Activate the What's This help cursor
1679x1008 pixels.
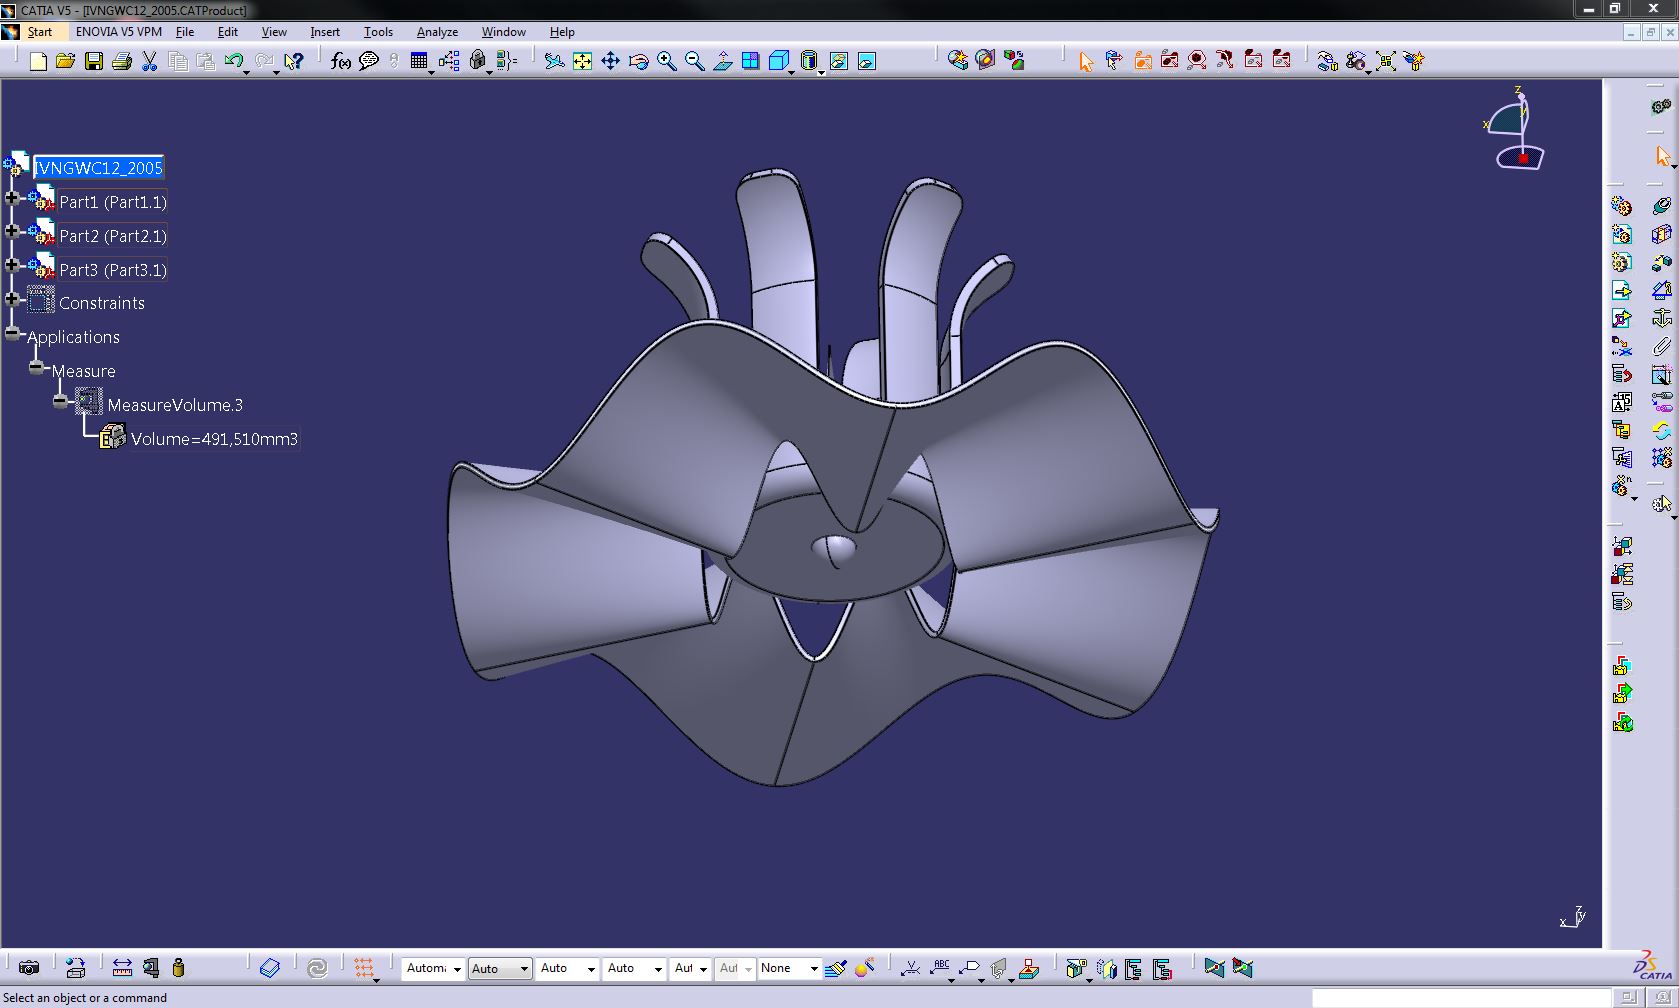click(x=293, y=62)
